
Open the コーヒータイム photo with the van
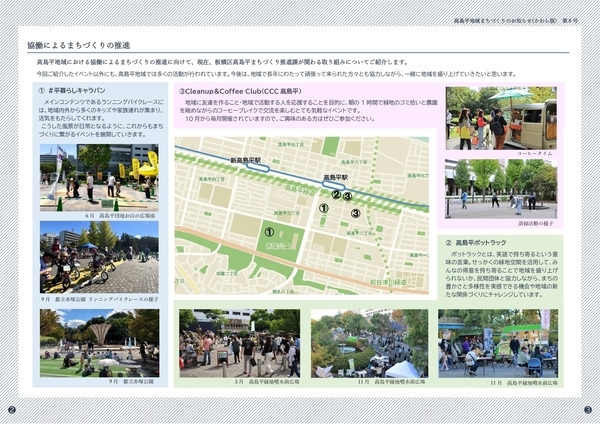point(501,117)
